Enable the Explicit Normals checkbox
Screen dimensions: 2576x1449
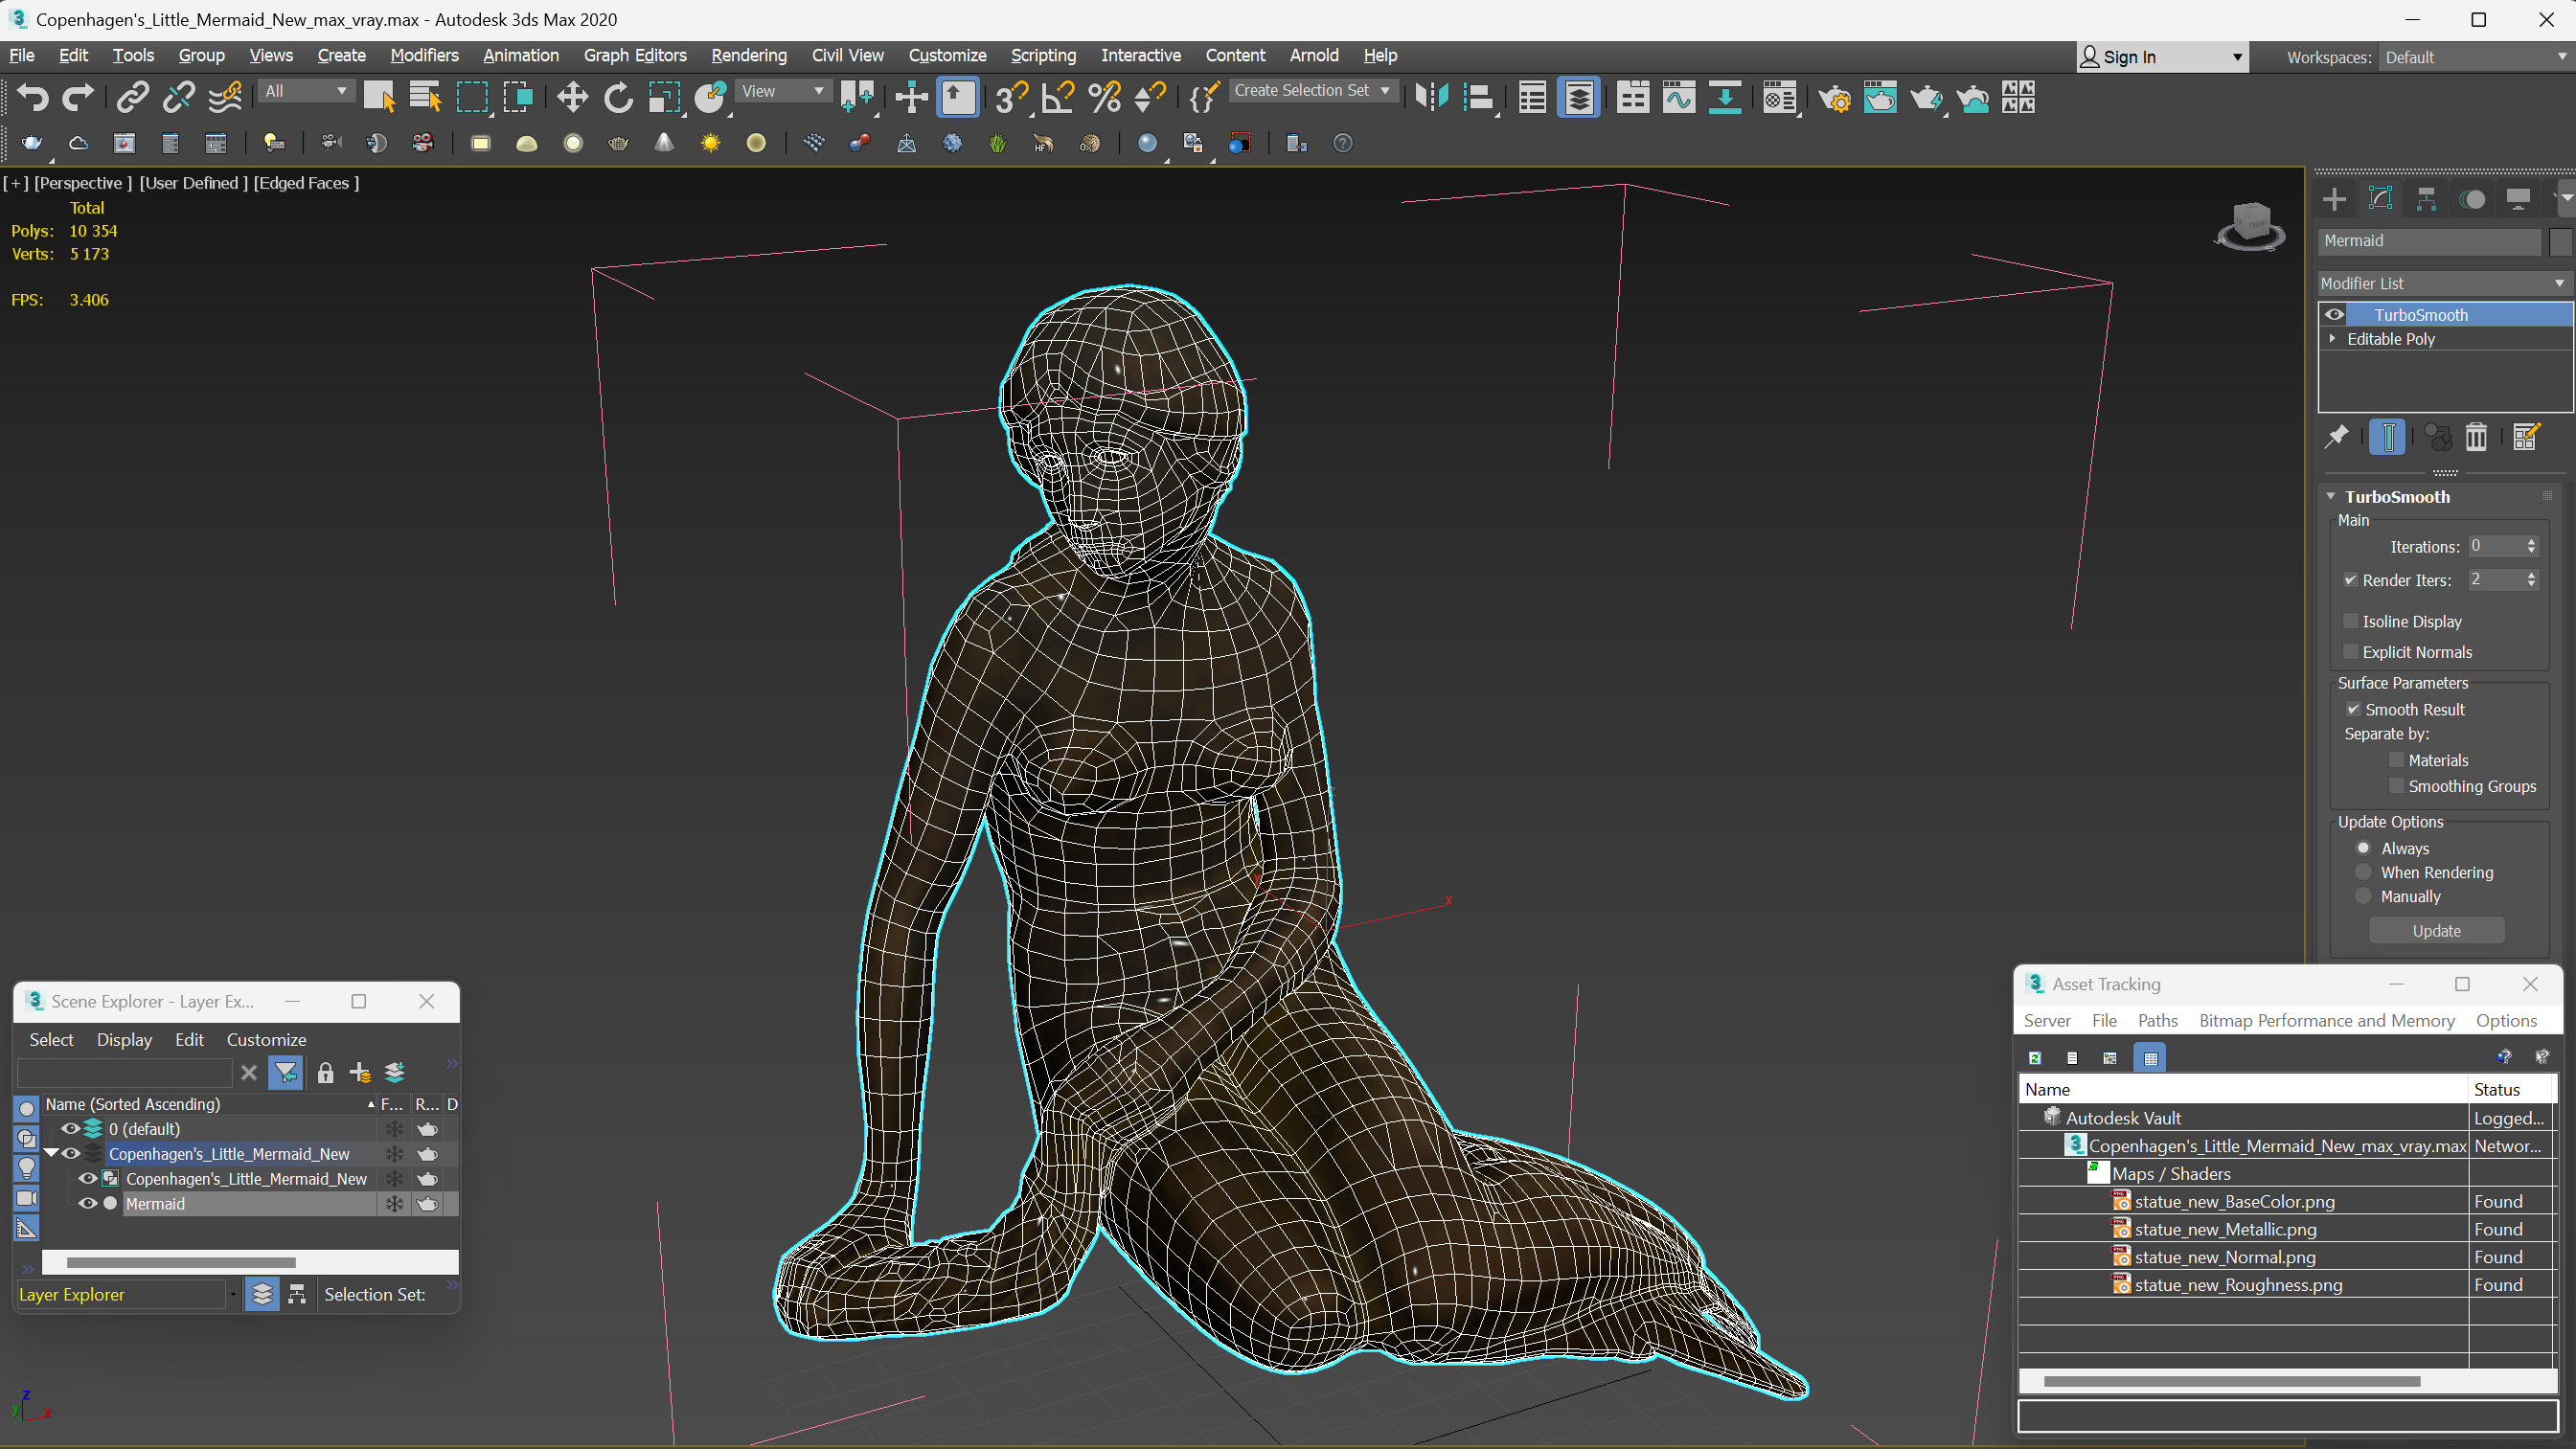[x=2351, y=652]
